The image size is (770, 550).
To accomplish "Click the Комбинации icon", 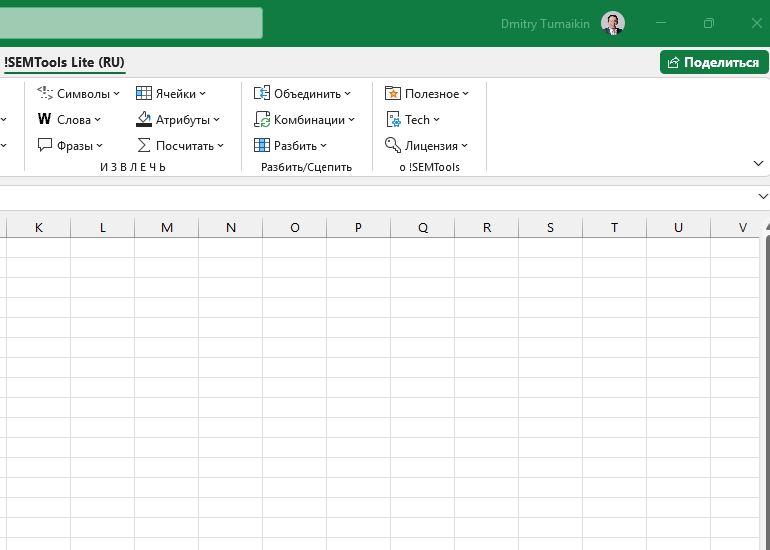I will point(262,119).
